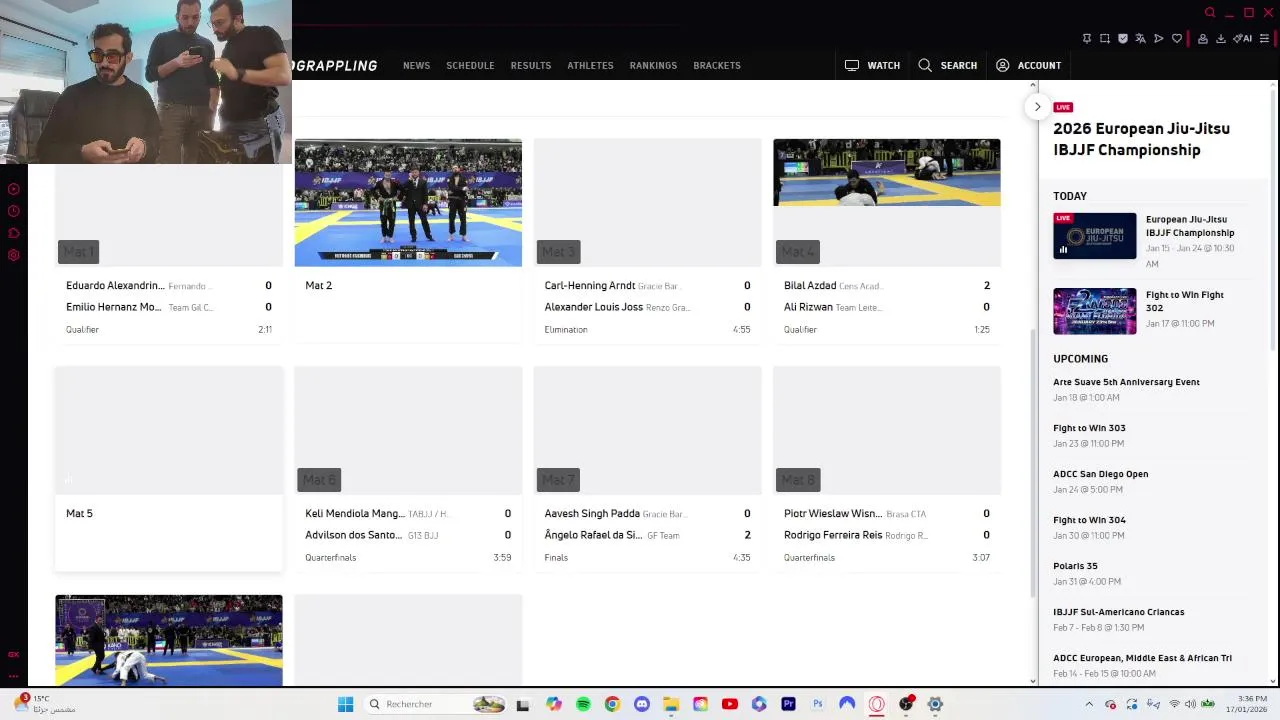Viewport: 1280px width, 720px height.
Task: Open the Fight to Win Fight 302 event link
Action: pyautogui.click(x=1184, y=301)
